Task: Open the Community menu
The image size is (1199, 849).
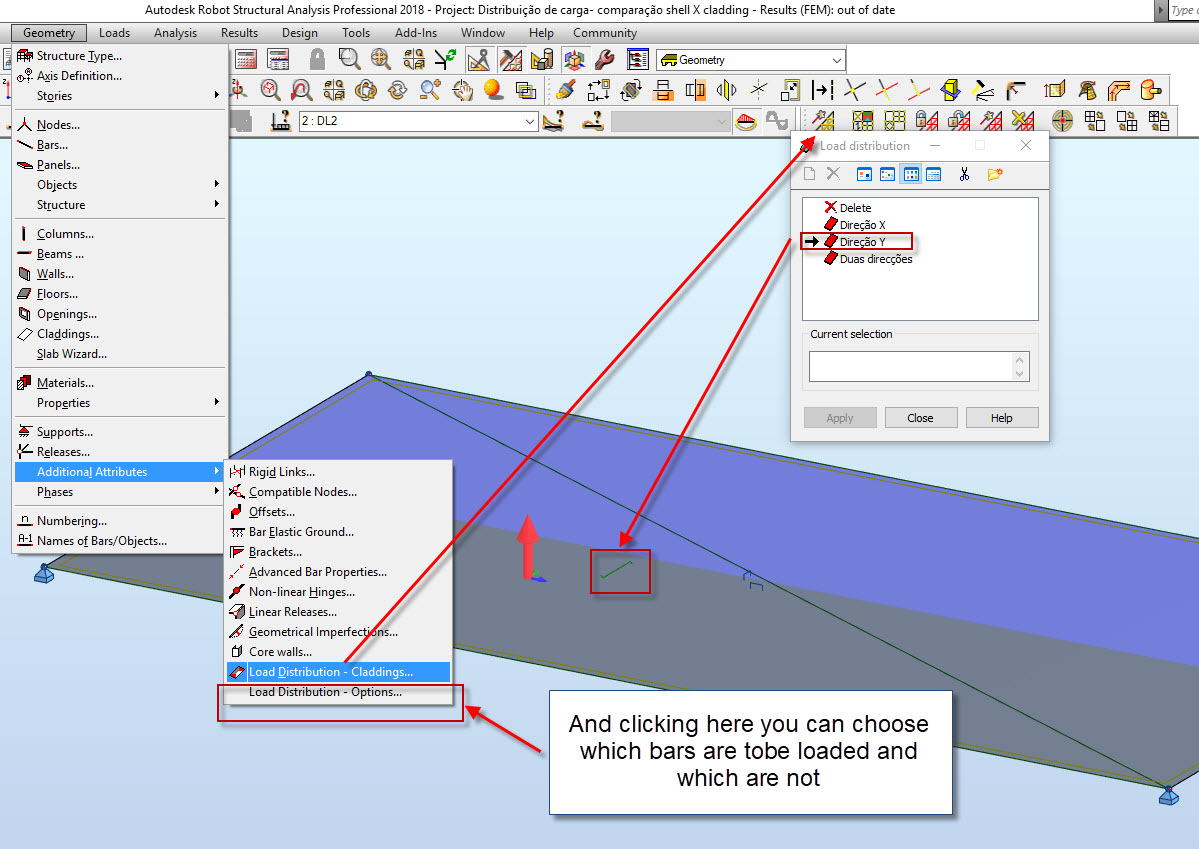Action: pos(605,33)
